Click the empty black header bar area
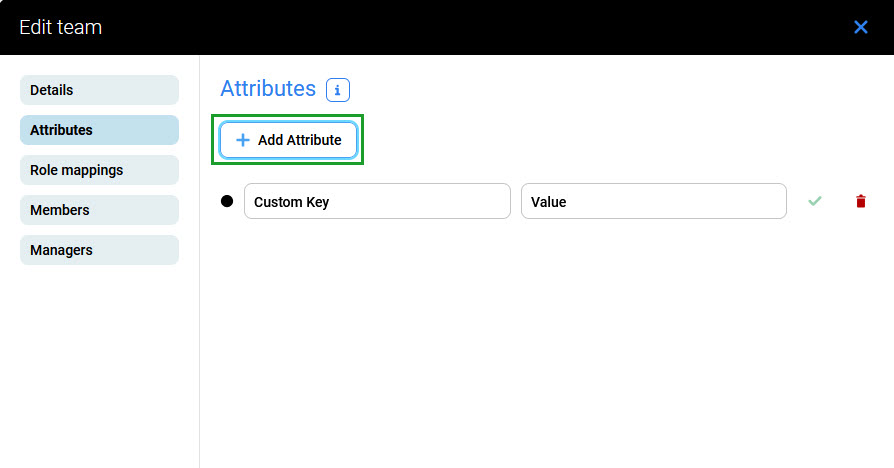Viewport: 894px width, 468px height. [x=450, y=27]
